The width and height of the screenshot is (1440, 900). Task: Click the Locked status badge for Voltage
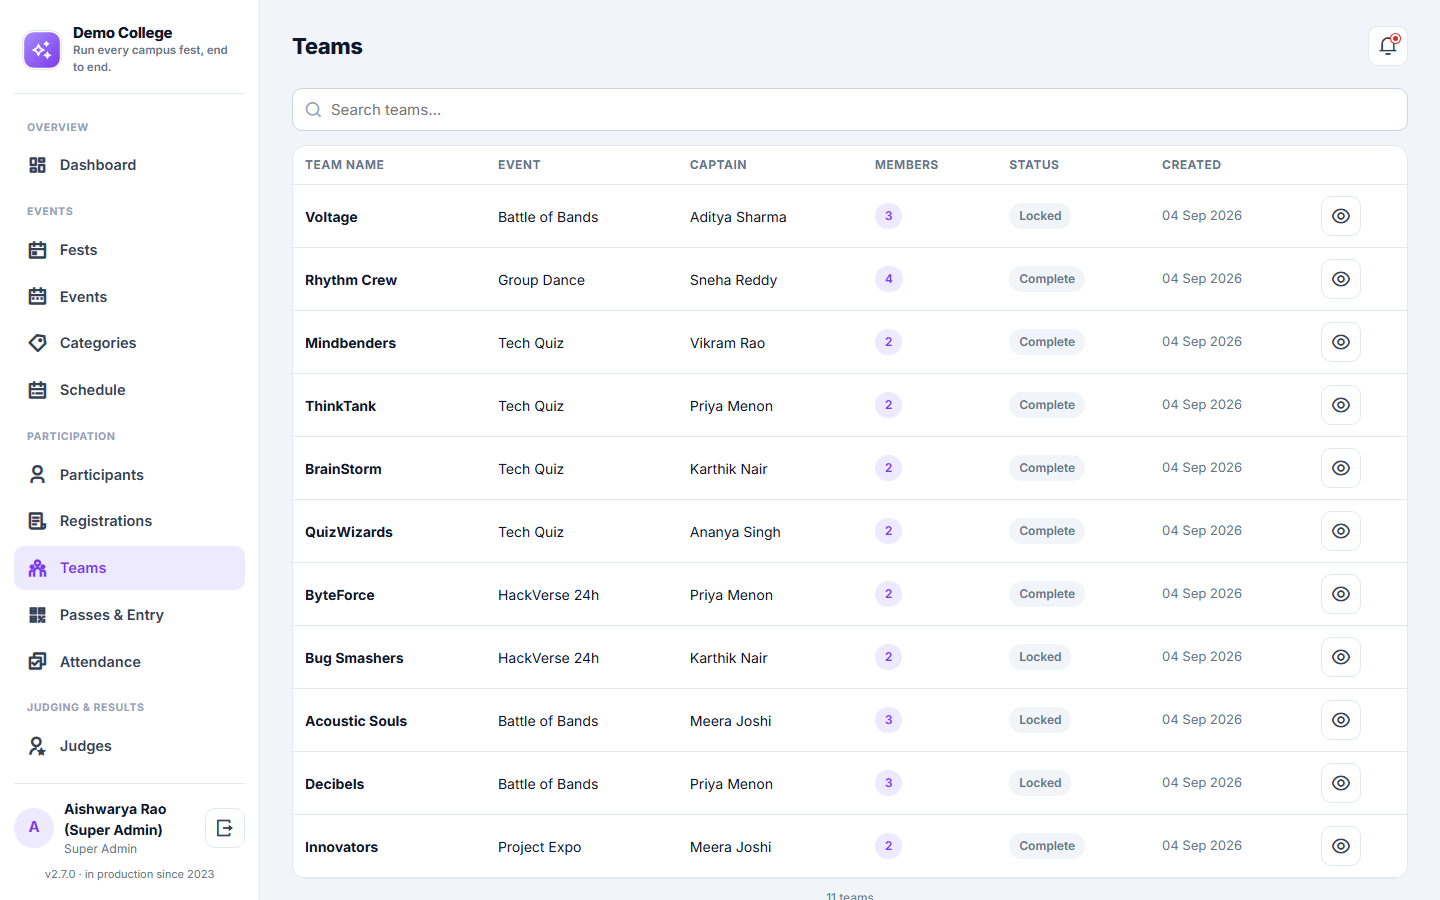point(1040,216)
